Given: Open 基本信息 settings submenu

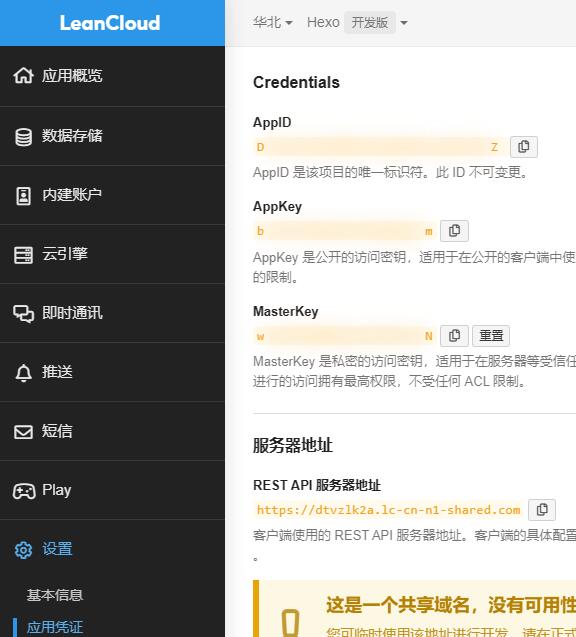Looking at the screenshot, I should [55, 596].
